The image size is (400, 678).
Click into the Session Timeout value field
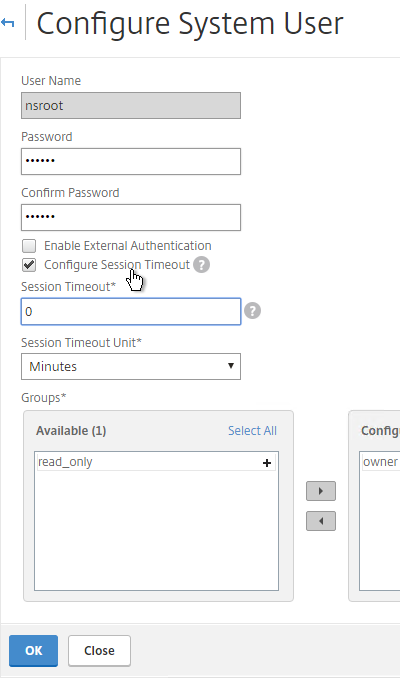coord(131,311)
